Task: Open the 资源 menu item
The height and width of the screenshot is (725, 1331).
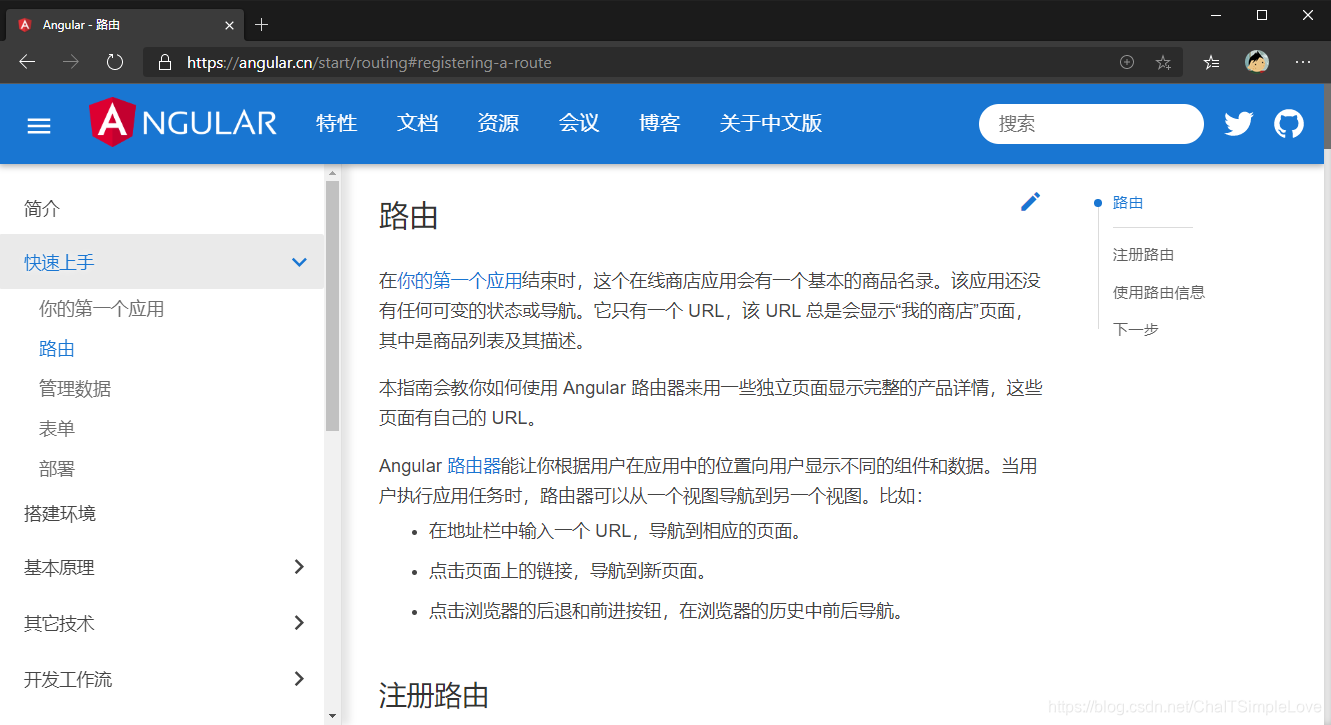Action: 498,123
